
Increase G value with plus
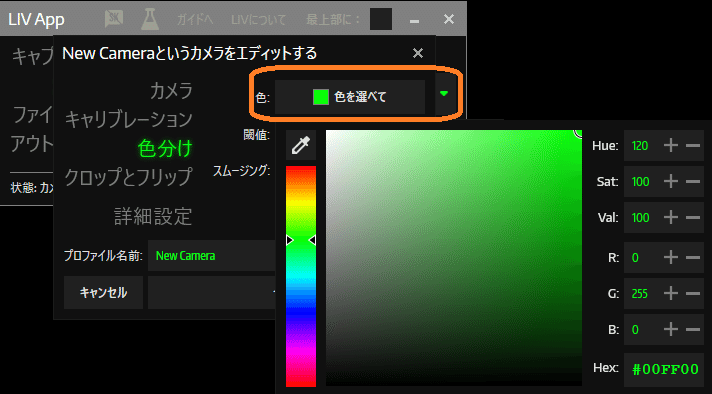pyautogui.click(x=671, y=293)
